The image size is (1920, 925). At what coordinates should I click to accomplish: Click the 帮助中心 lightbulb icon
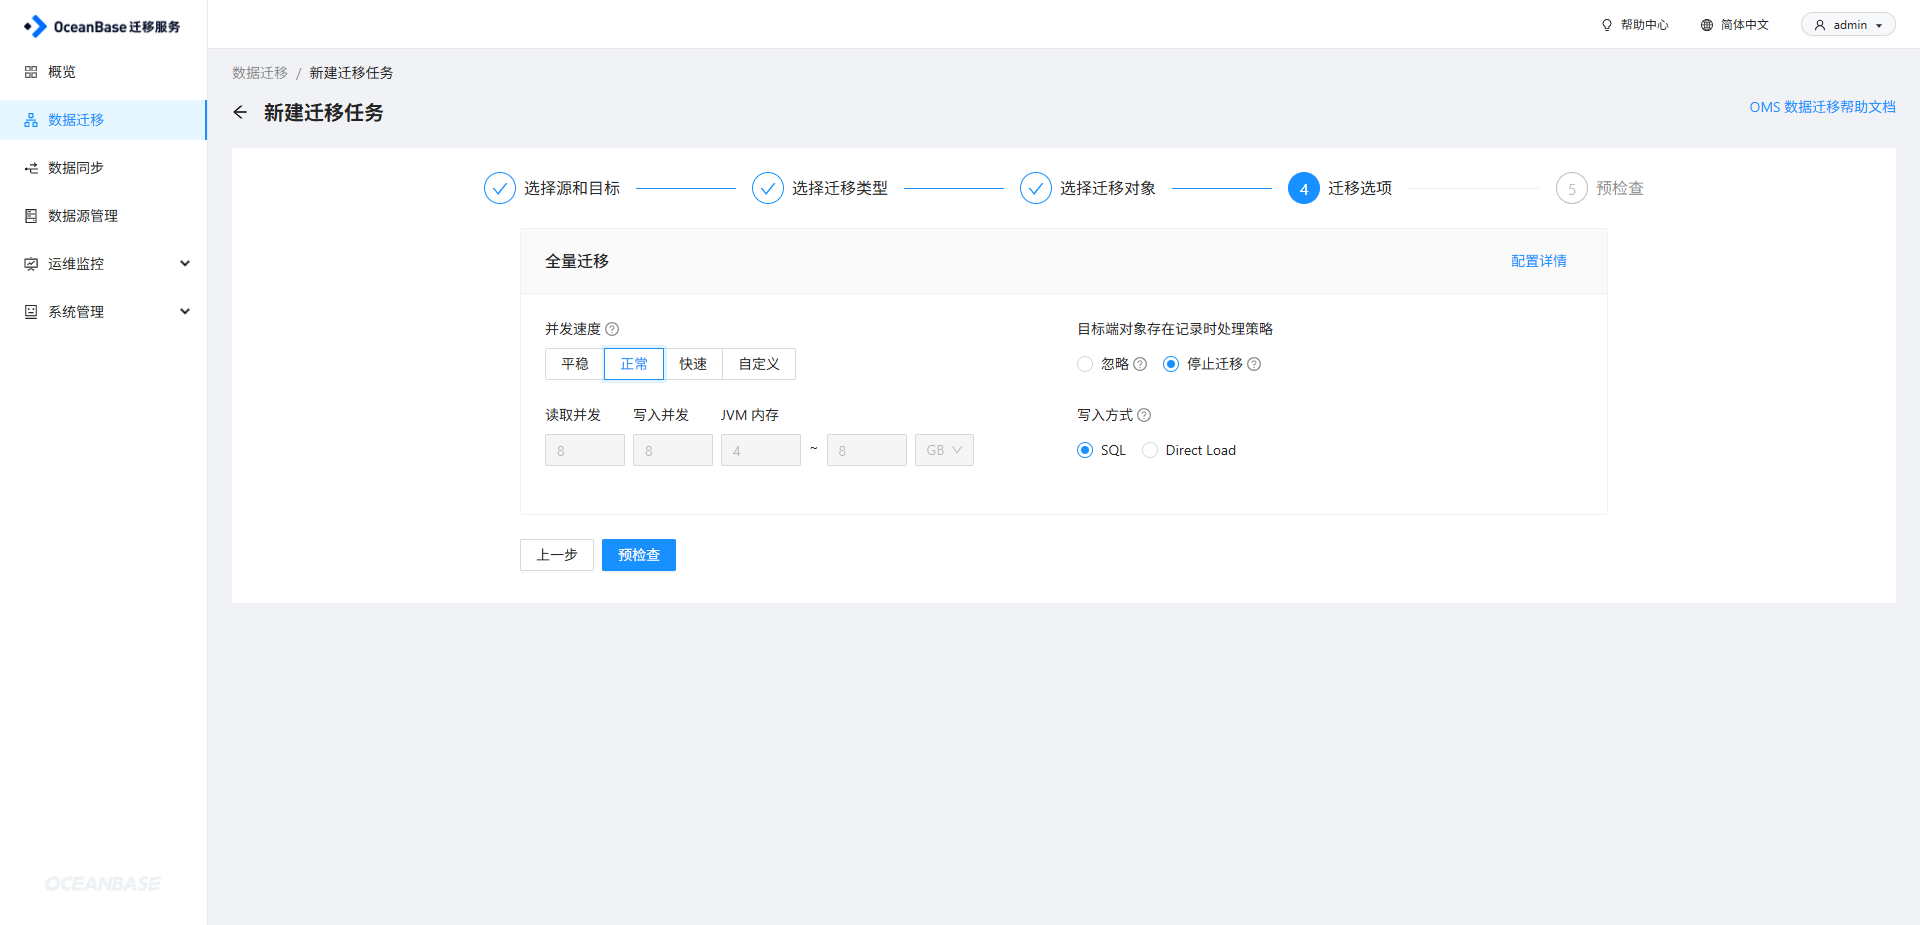coord(1607,25)
